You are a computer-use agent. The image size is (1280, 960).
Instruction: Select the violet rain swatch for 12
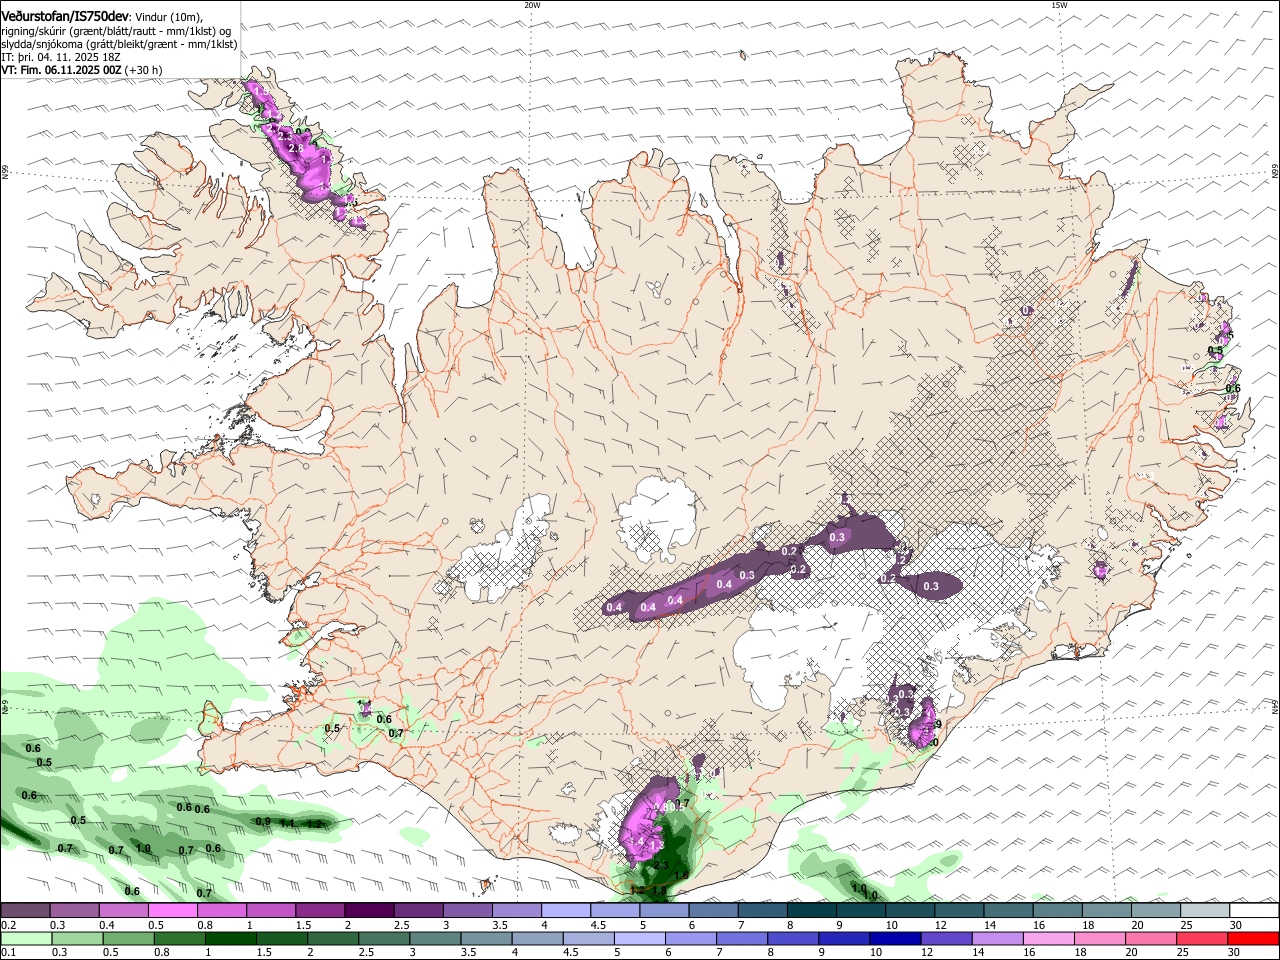coord(946,938)
